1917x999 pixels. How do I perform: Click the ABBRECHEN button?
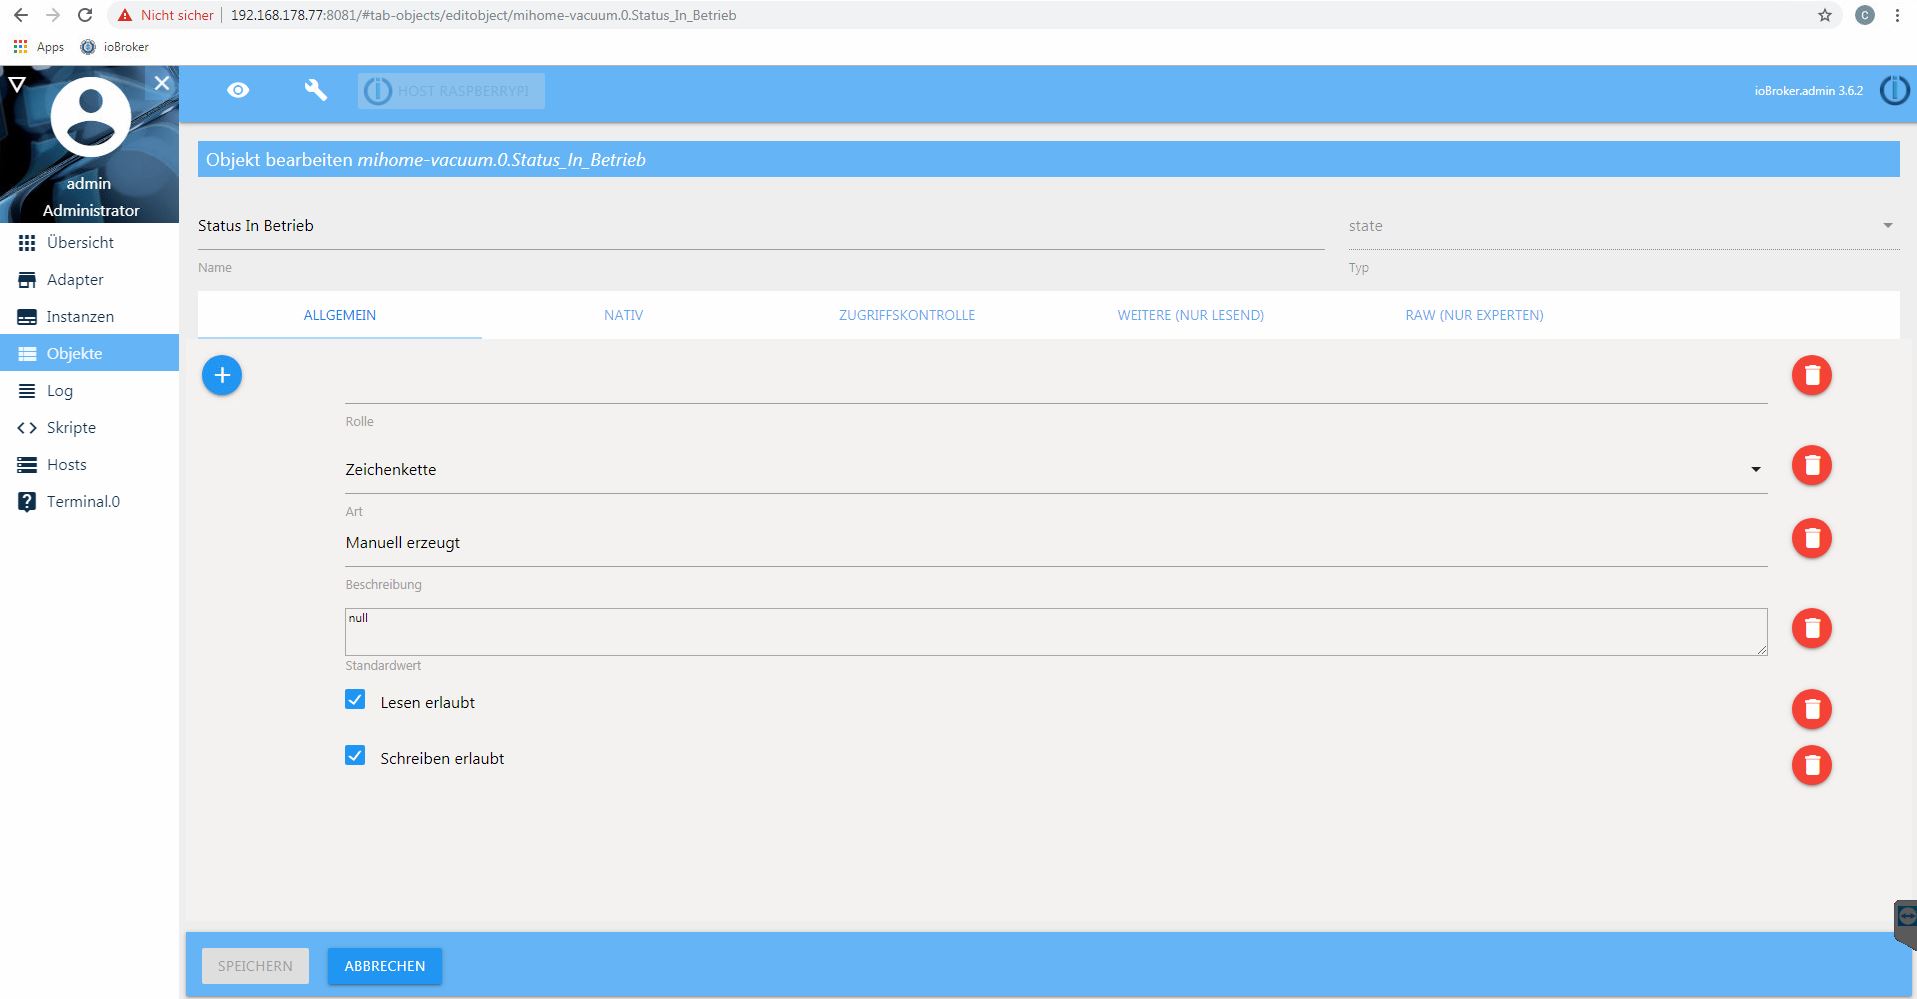(385, 966)
